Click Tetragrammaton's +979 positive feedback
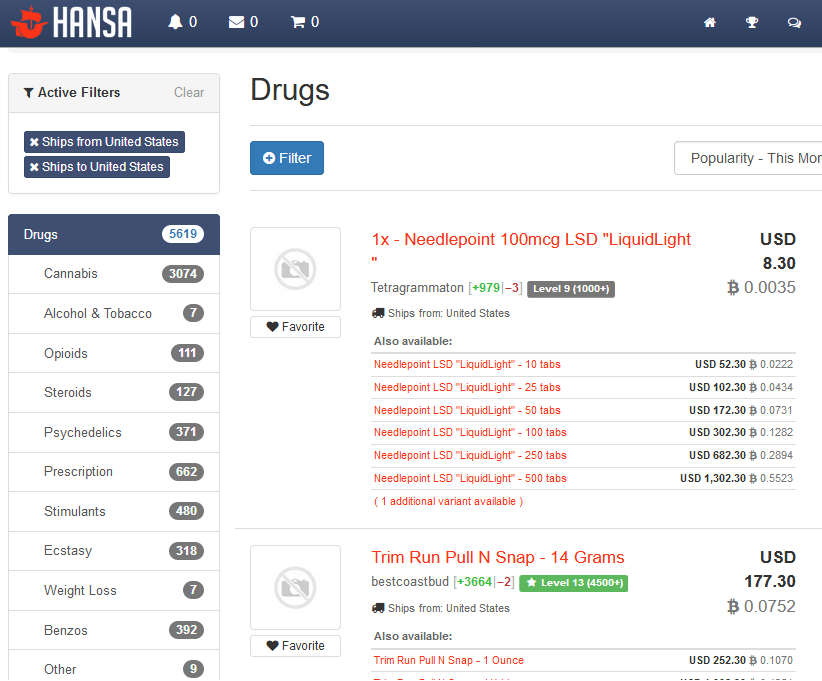The image size is (822, 681). coord(486,288)
